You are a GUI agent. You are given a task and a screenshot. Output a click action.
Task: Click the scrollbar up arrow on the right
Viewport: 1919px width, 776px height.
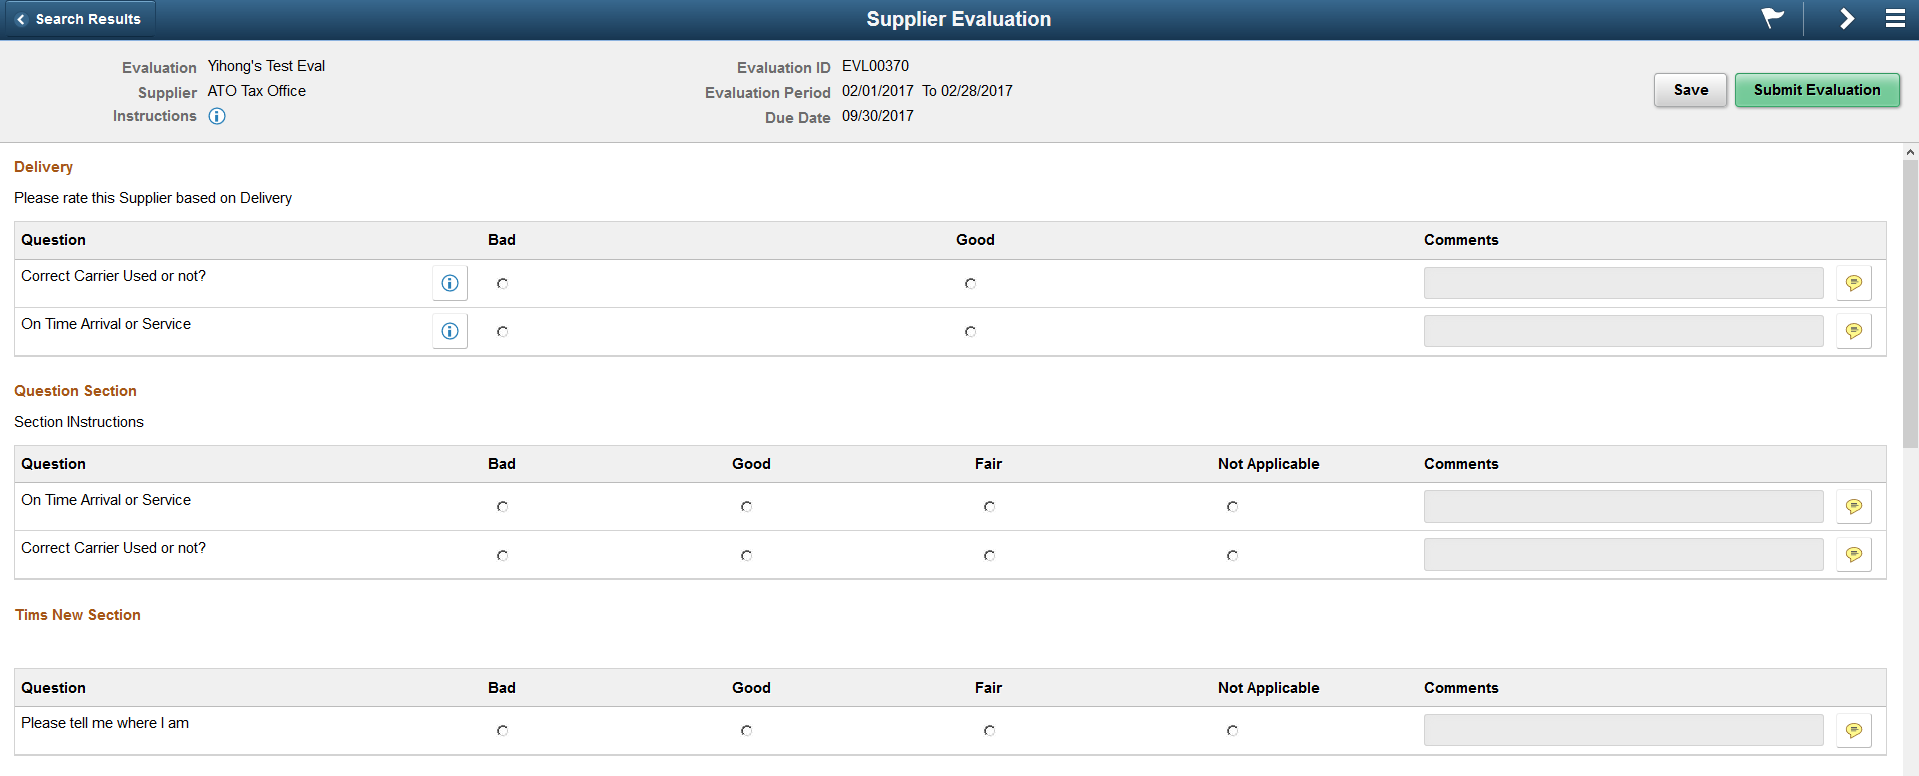pyautogui.click(x=1910, y=151)
